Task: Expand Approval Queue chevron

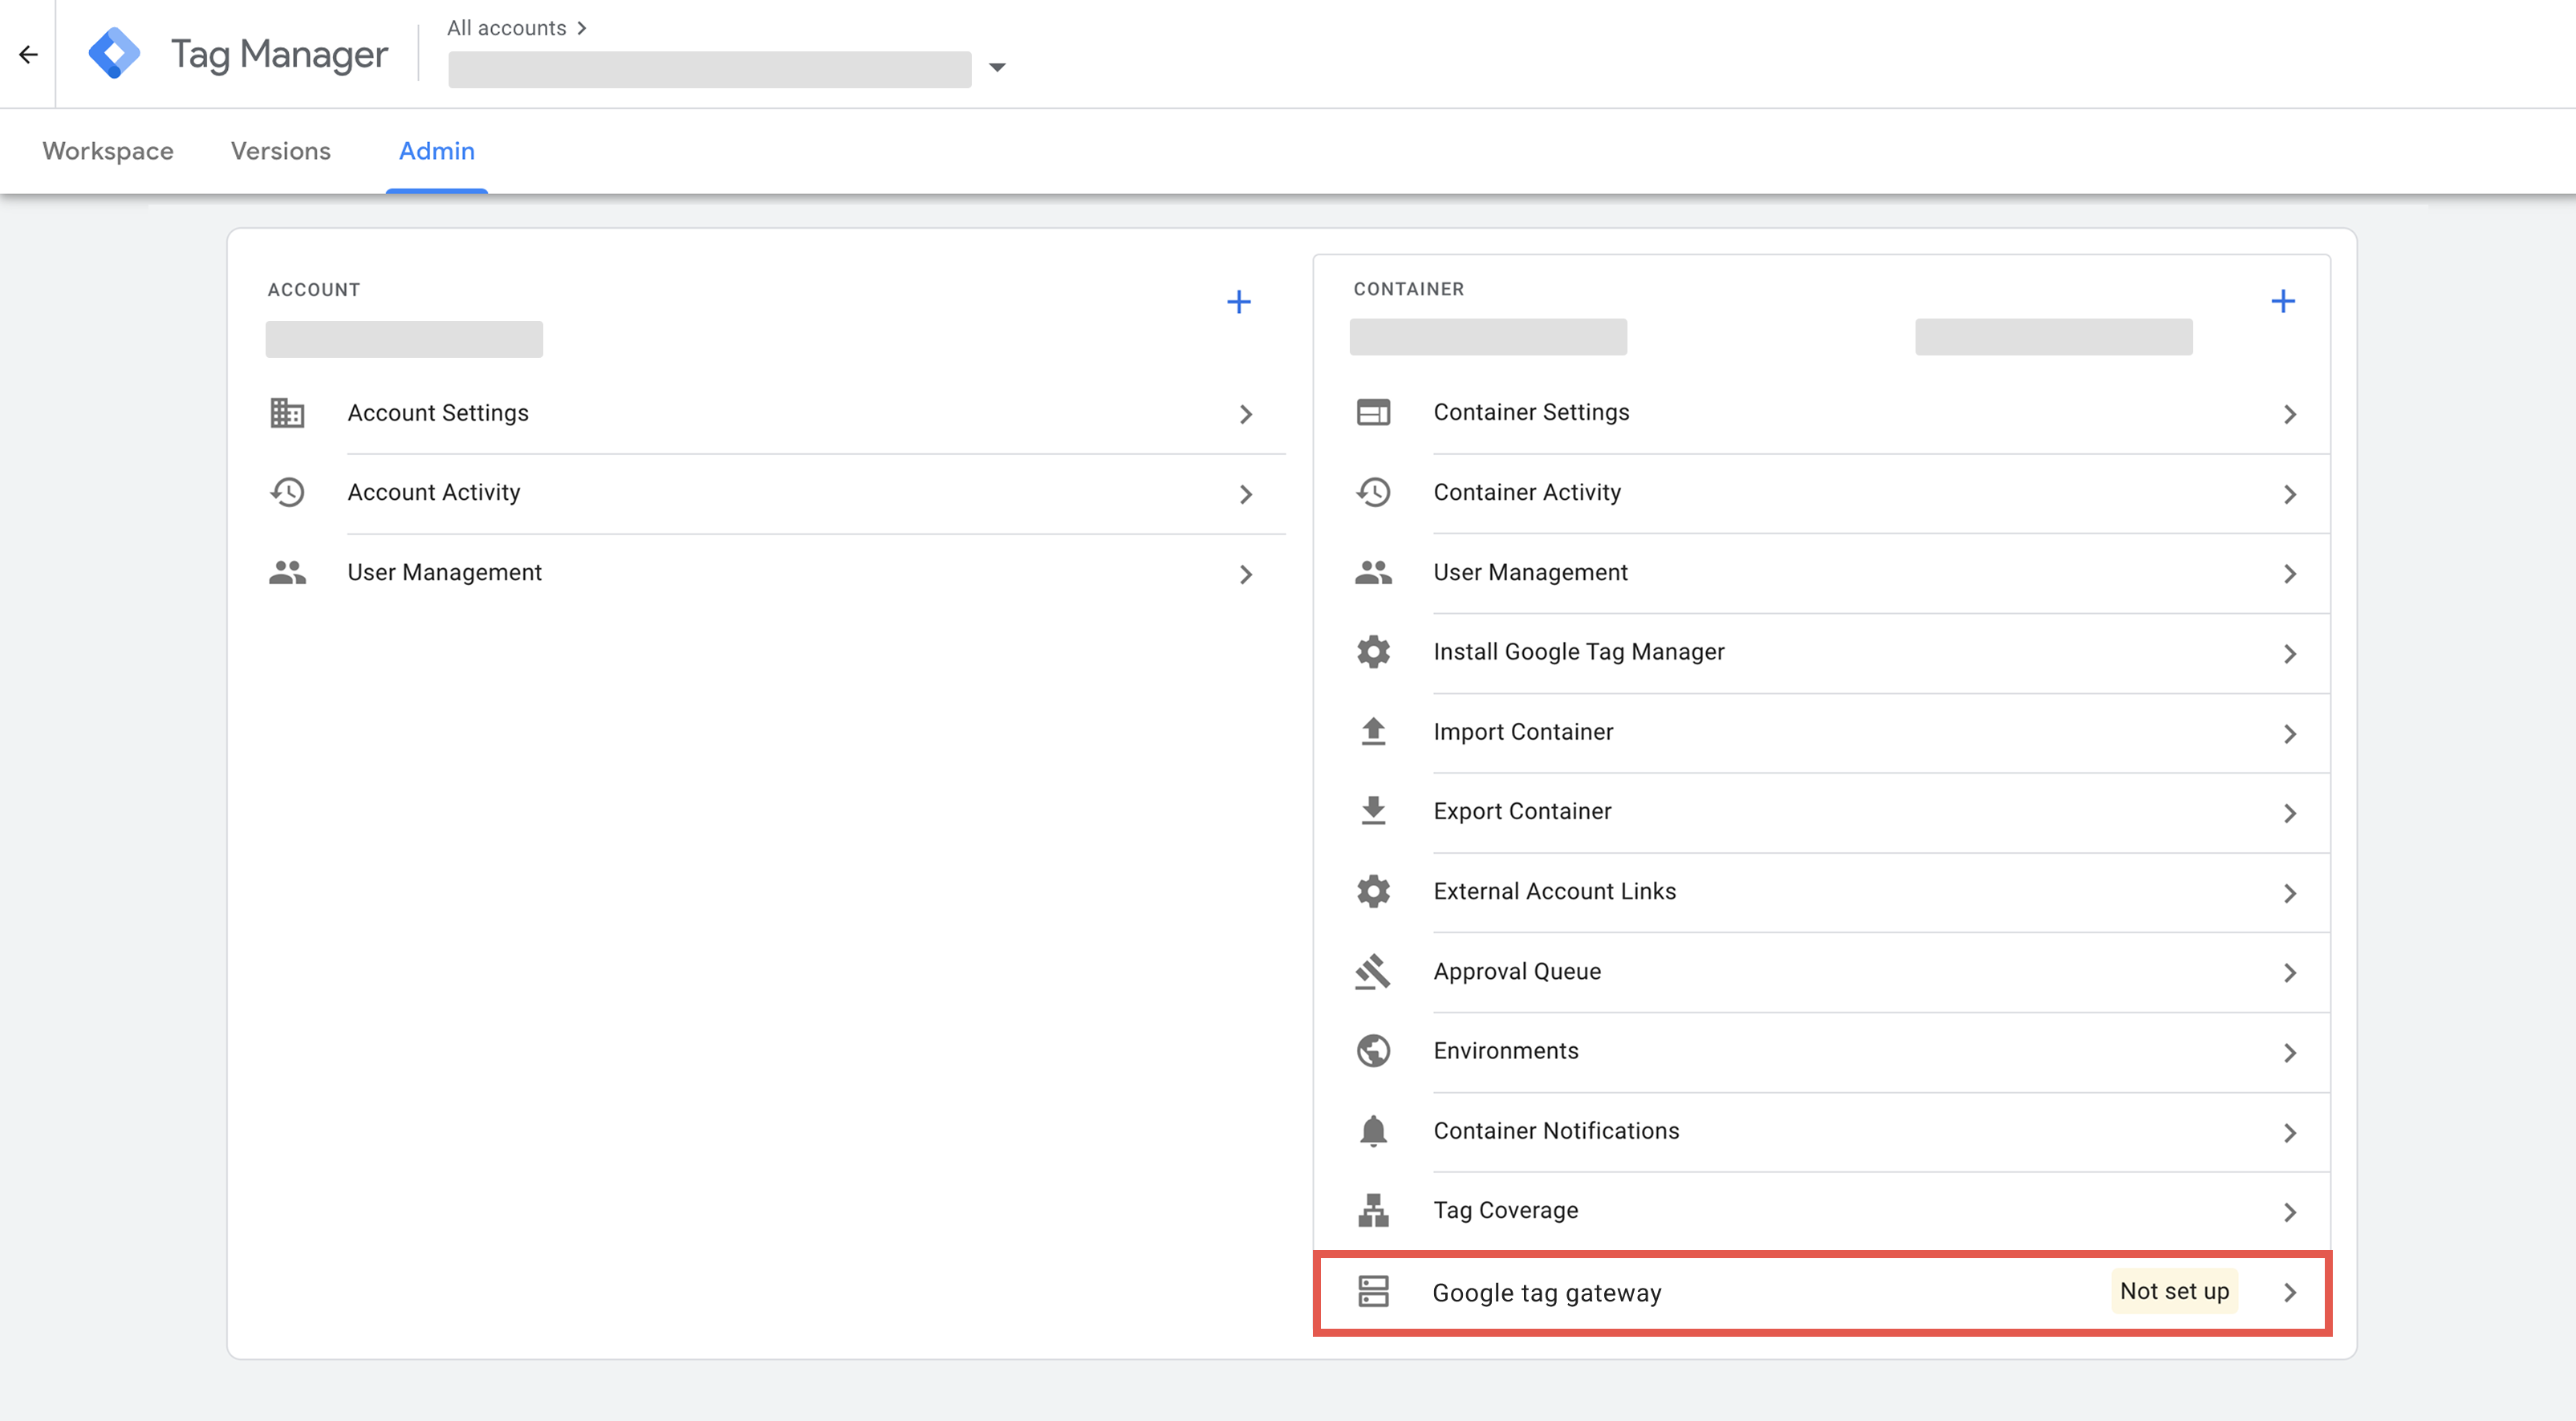Action: click(2290, 973)
